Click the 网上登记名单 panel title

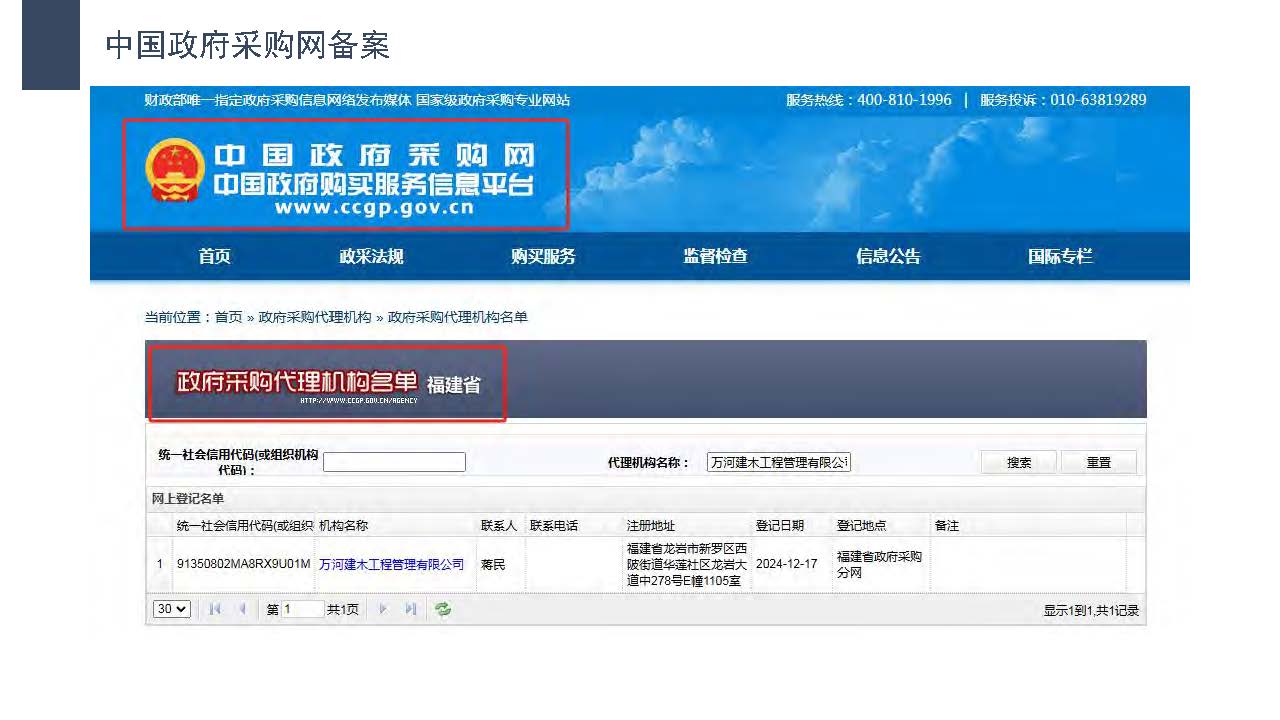(x=188, y=498)
